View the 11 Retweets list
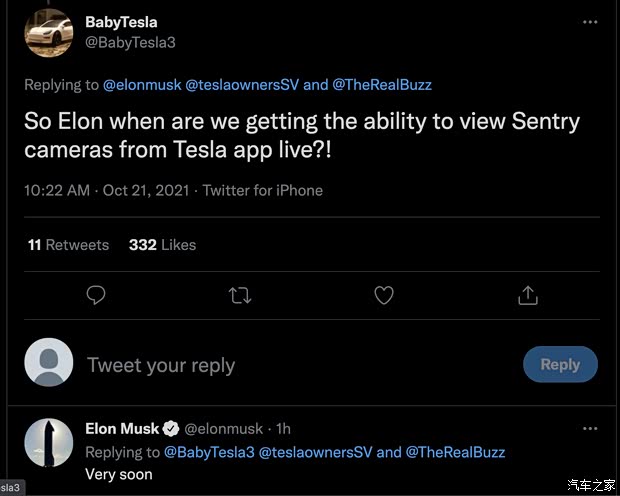Image resolution: width=620 pixels, height=496 pixels. [68, 245]
